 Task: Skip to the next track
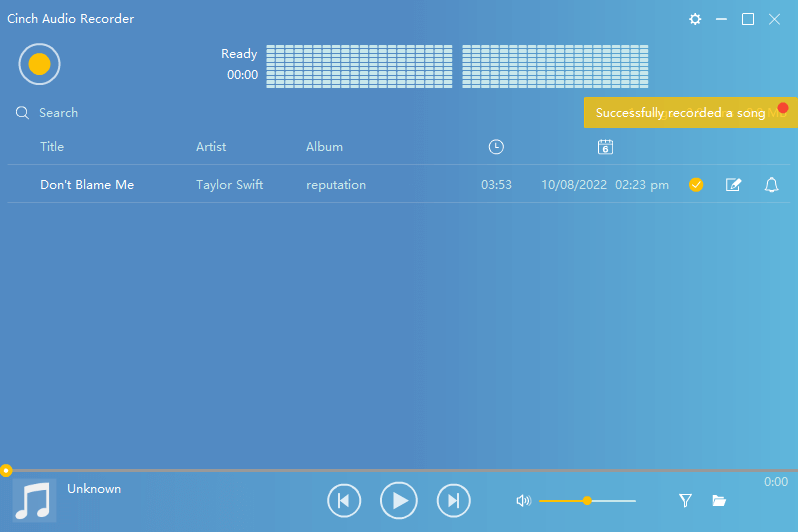pyautogui.click(x=453, y=500)
